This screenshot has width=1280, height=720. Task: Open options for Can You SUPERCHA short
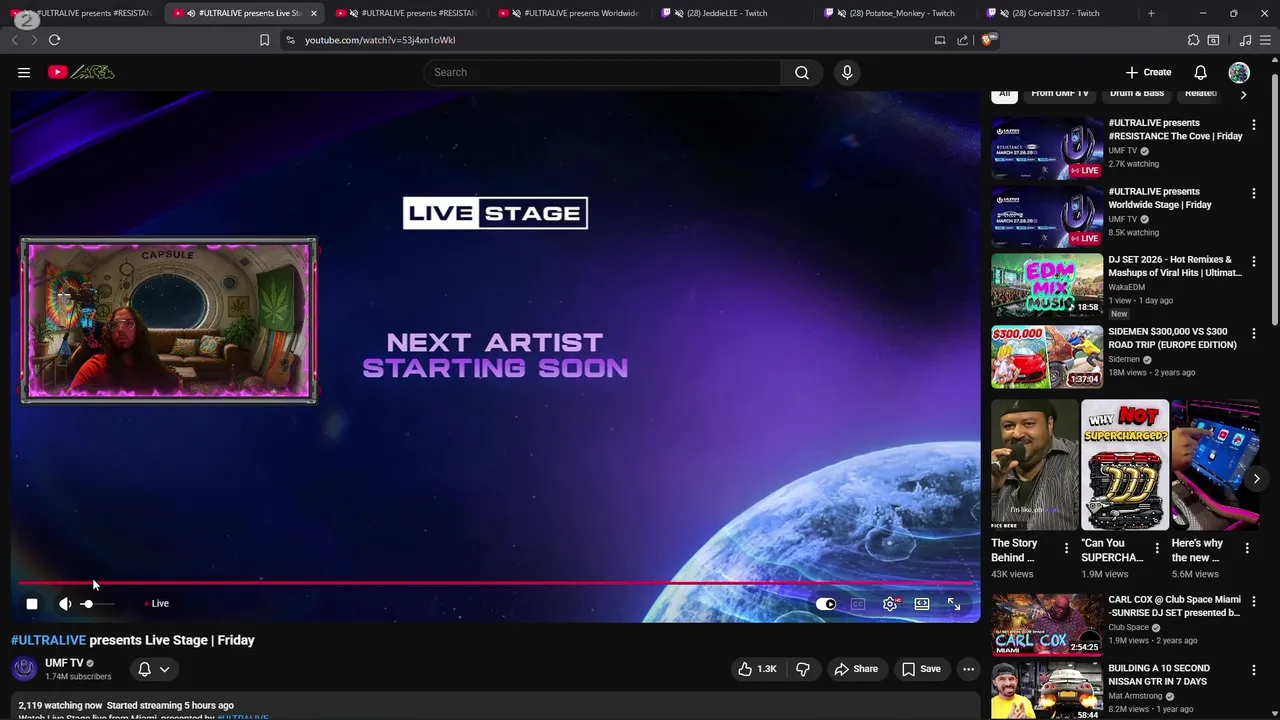[1157, 548]
